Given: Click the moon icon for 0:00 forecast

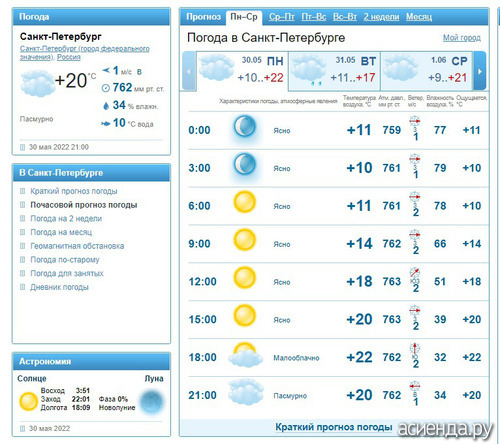Looking at the screenshot, I should click(x=244, y=126).
